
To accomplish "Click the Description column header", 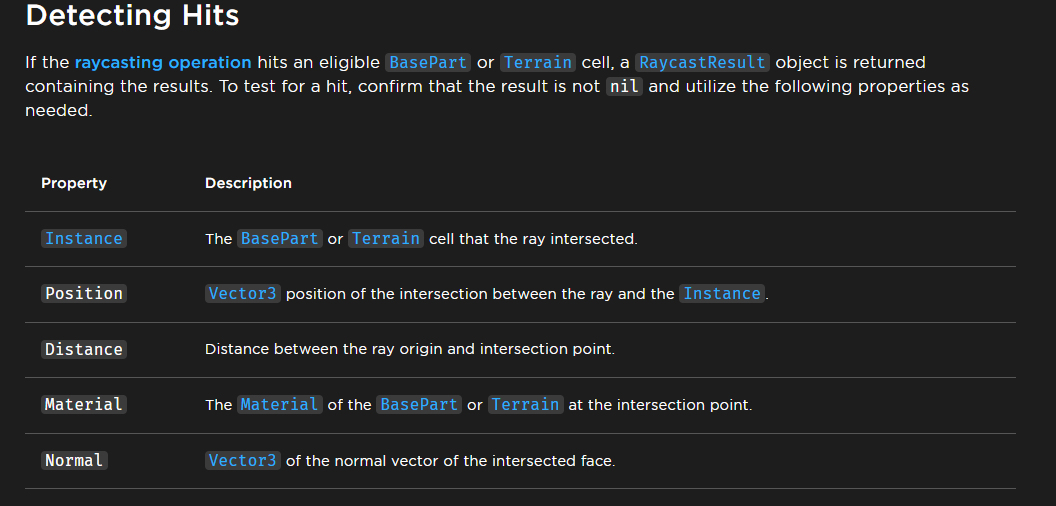I will click(x=248, y=183).
